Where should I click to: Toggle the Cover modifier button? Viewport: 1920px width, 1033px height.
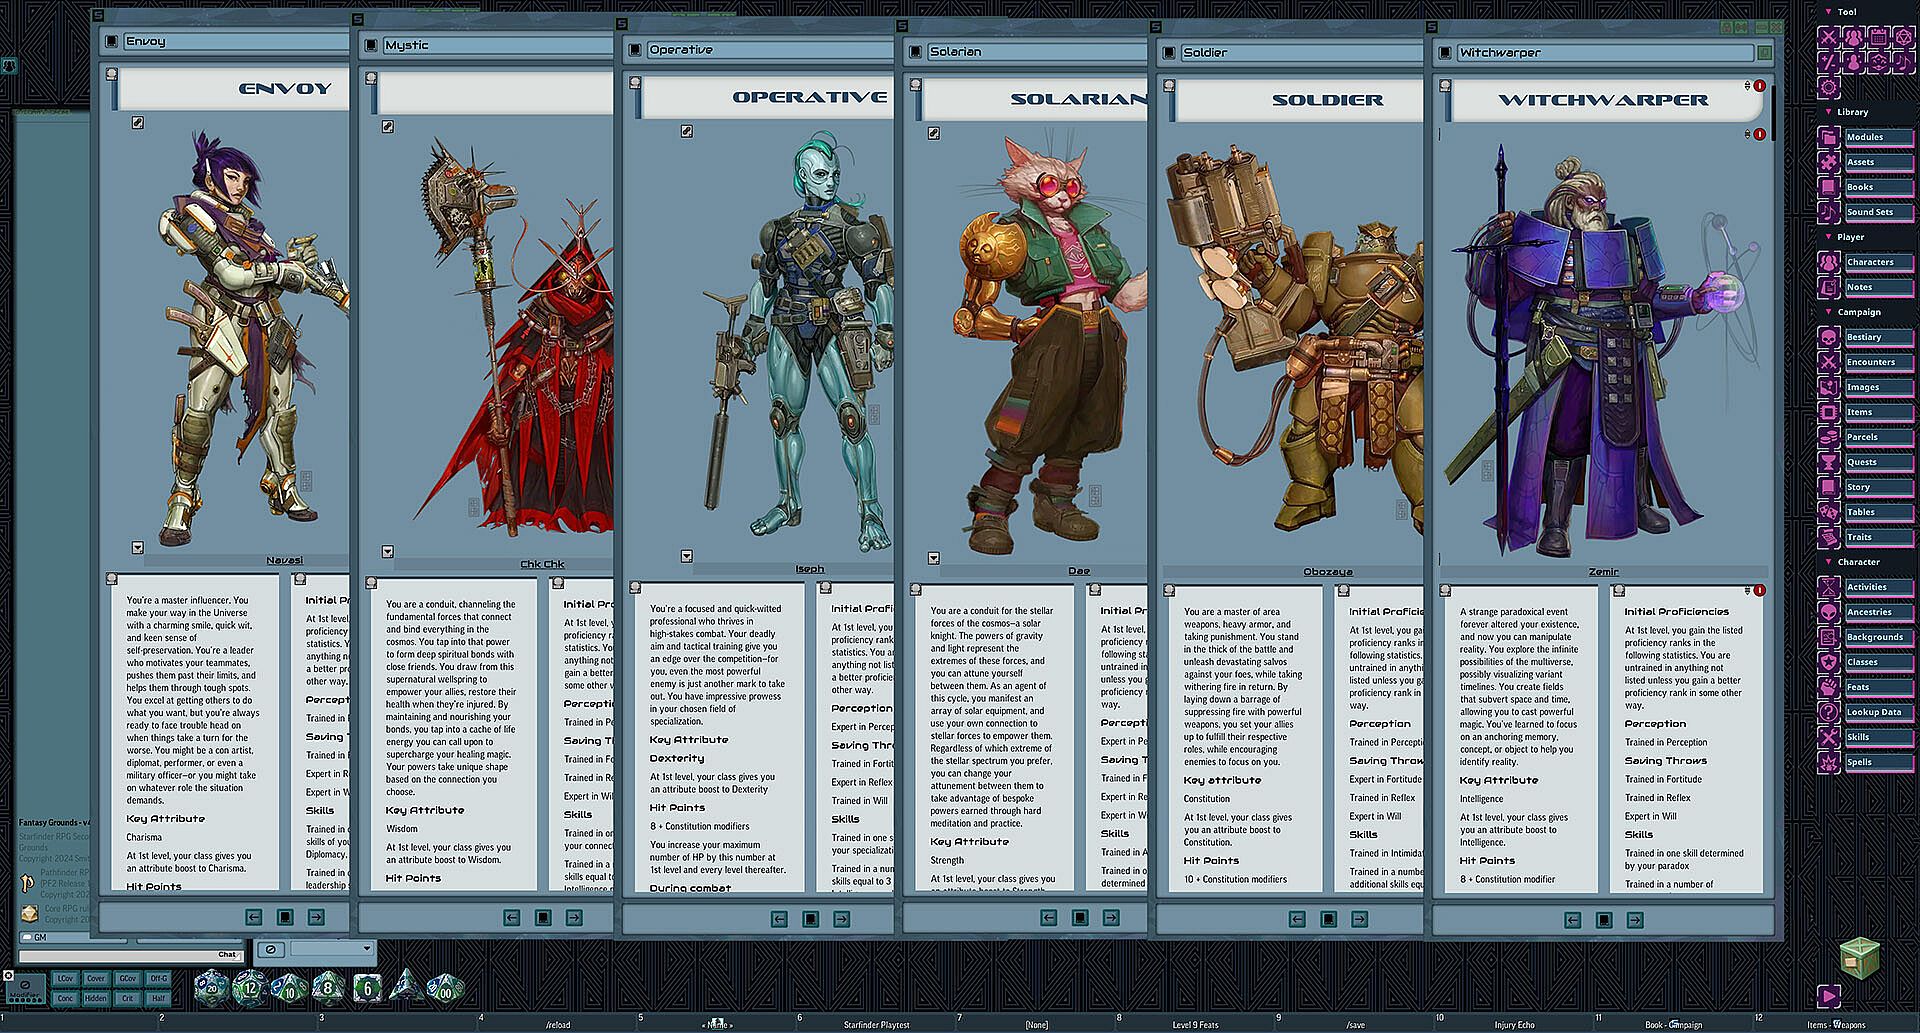click(x=96, y=979)
